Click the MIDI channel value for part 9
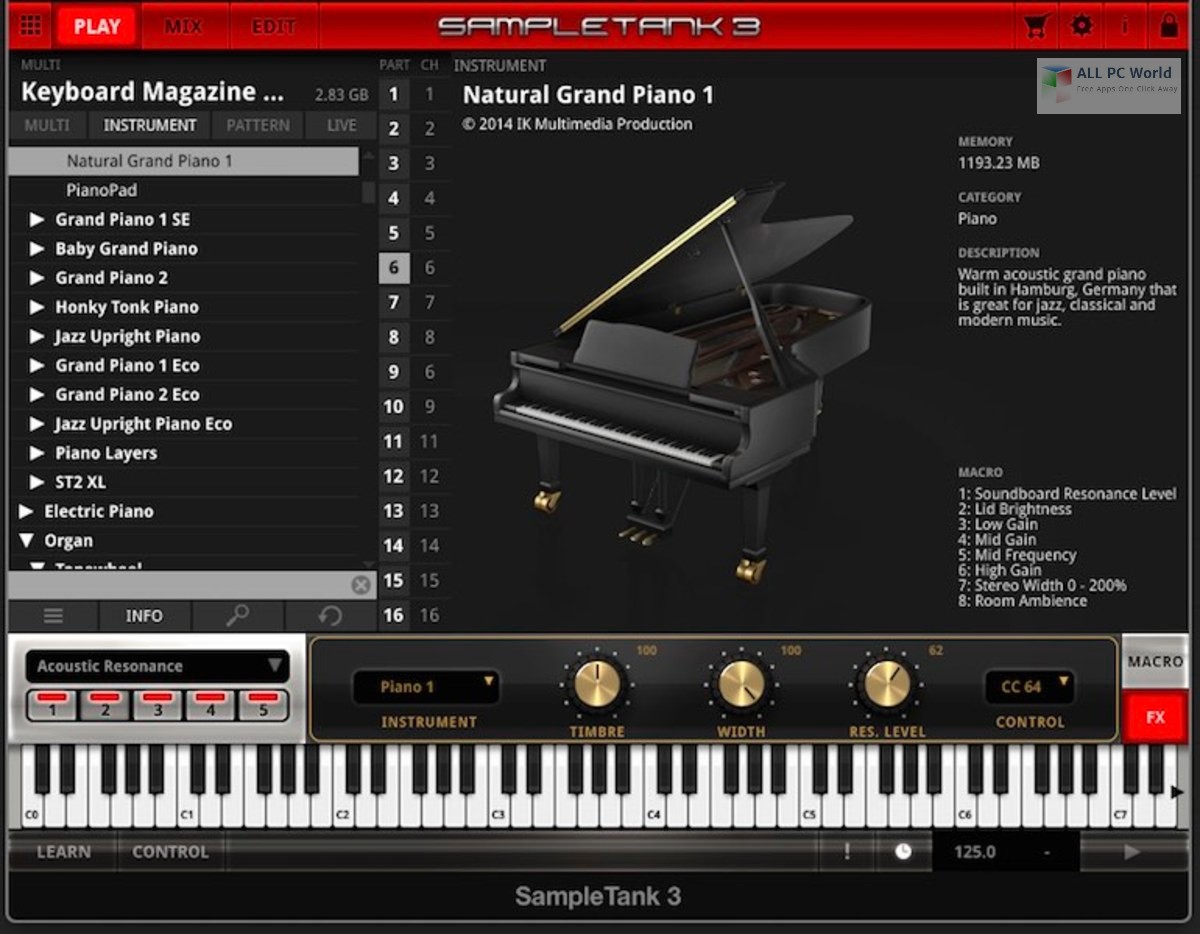The height and width of the screenshot is (934, 1200). 429,371
